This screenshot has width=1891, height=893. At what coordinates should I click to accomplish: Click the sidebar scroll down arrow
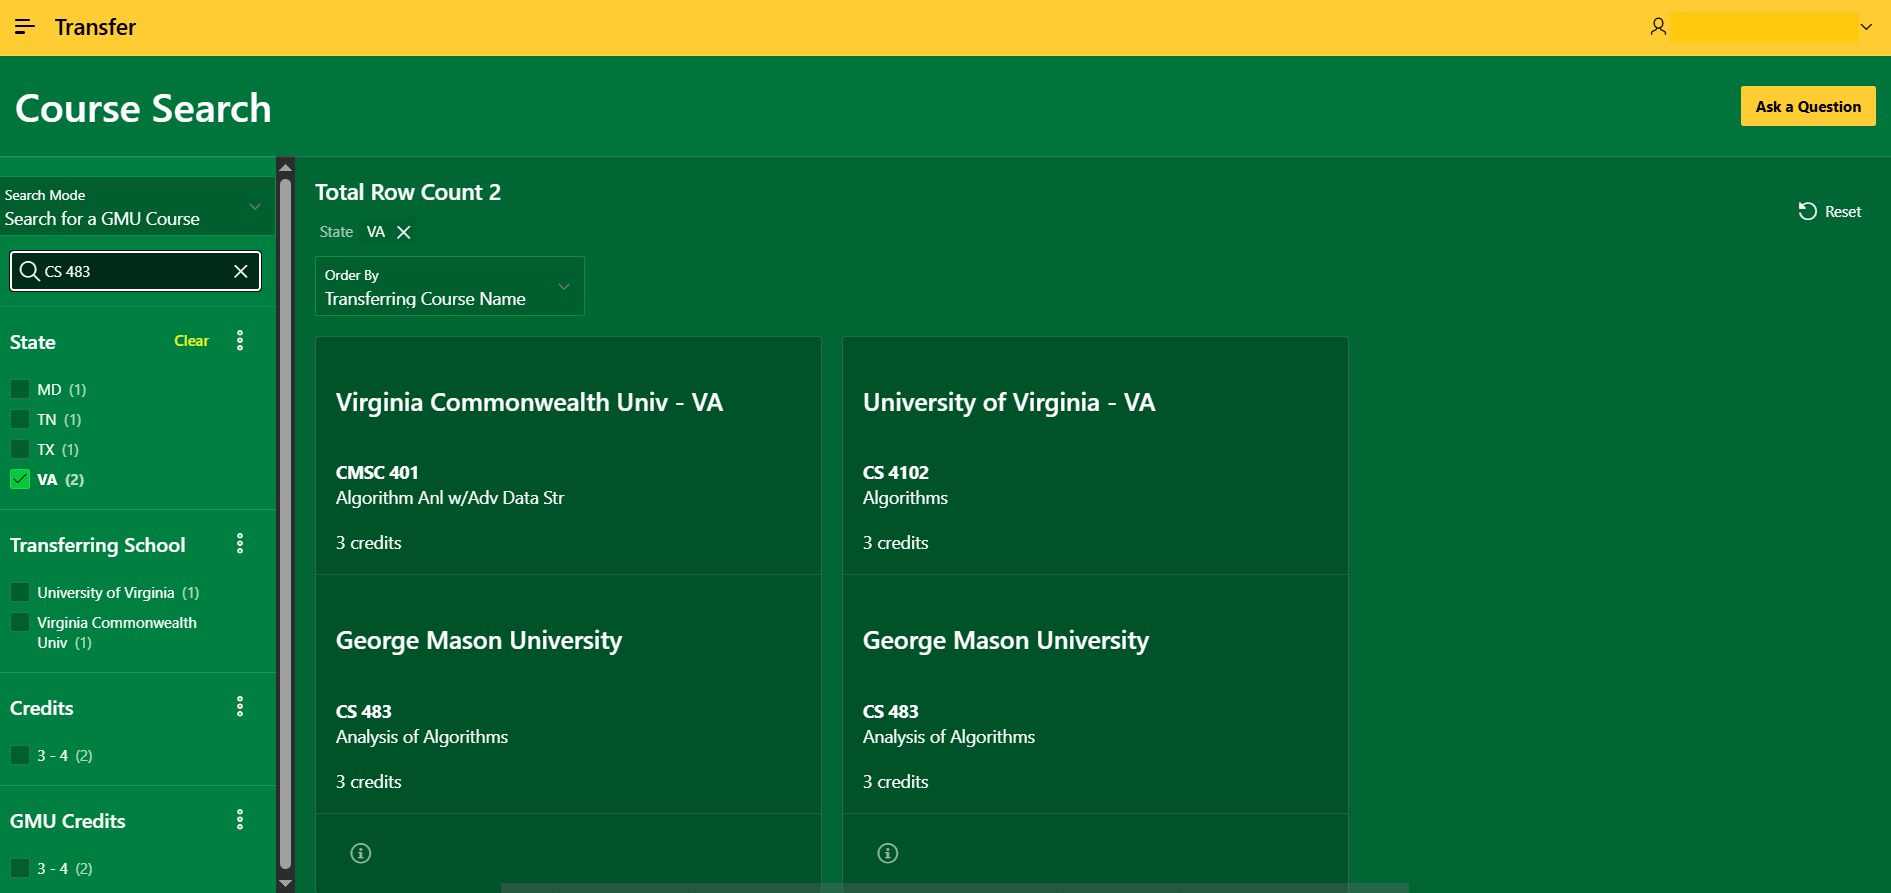tap(285, 884)
